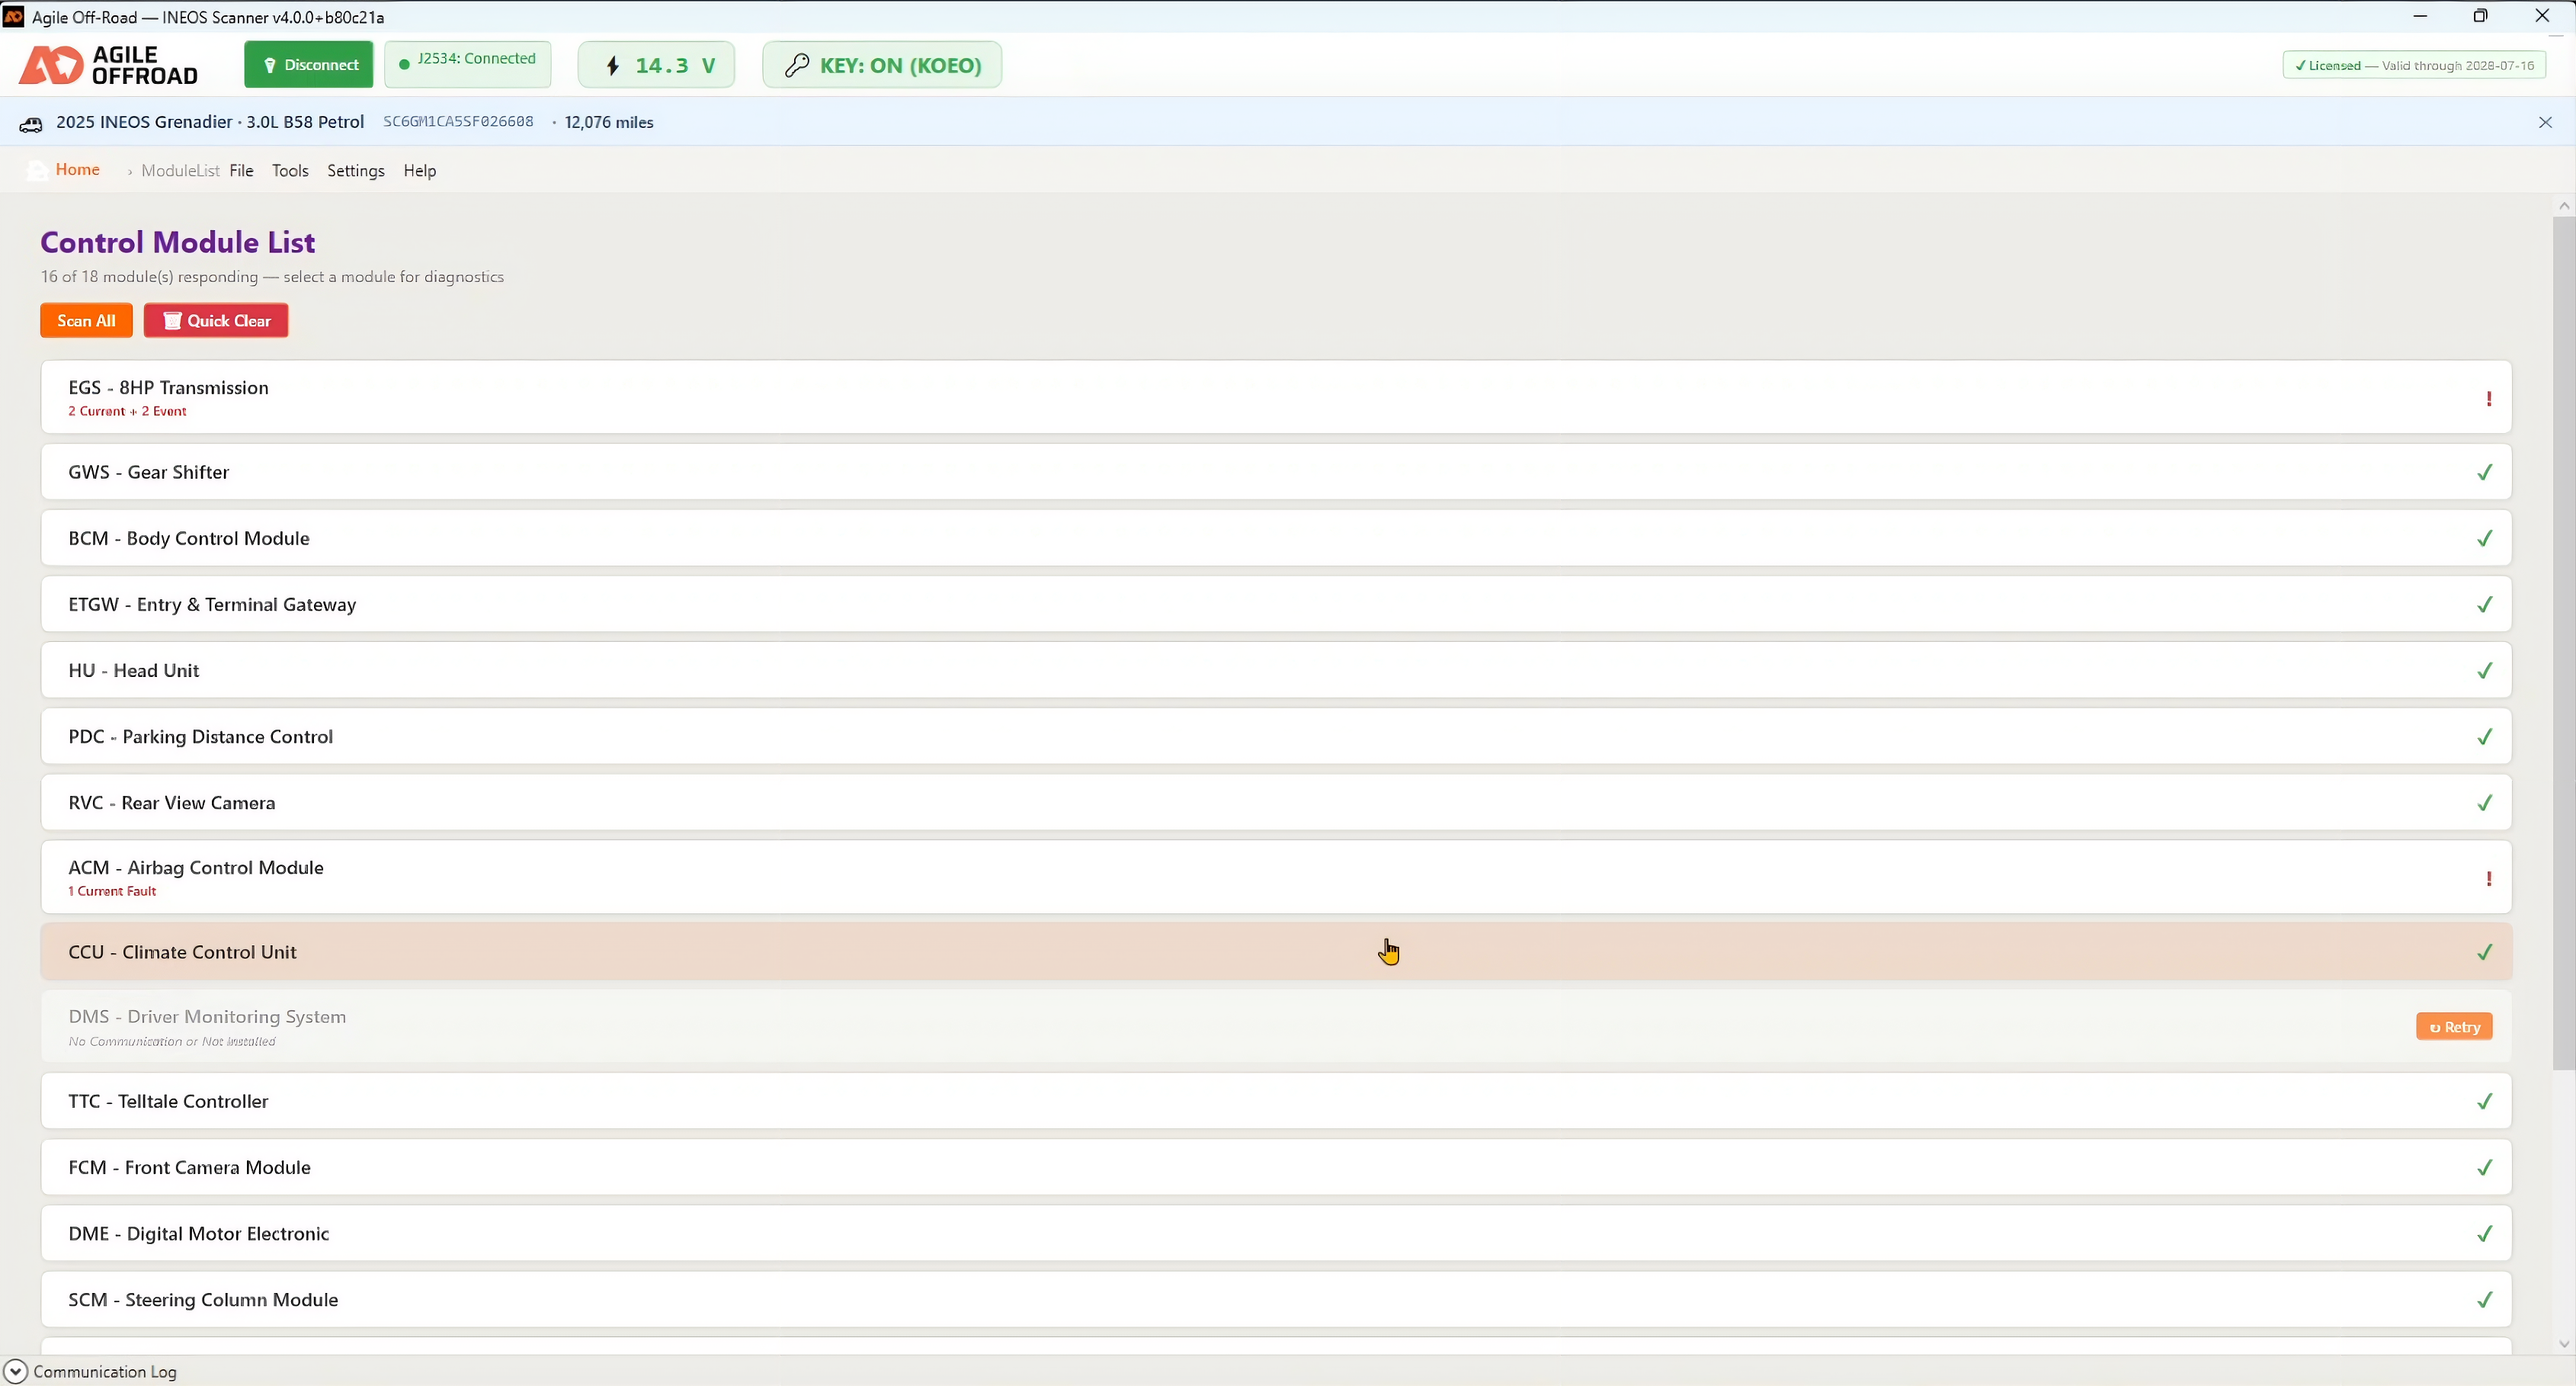Click the 12,076 miles odometer text
This screenshot has width=2576, height=1386.
pyautogui.click(x=609, y=122)
